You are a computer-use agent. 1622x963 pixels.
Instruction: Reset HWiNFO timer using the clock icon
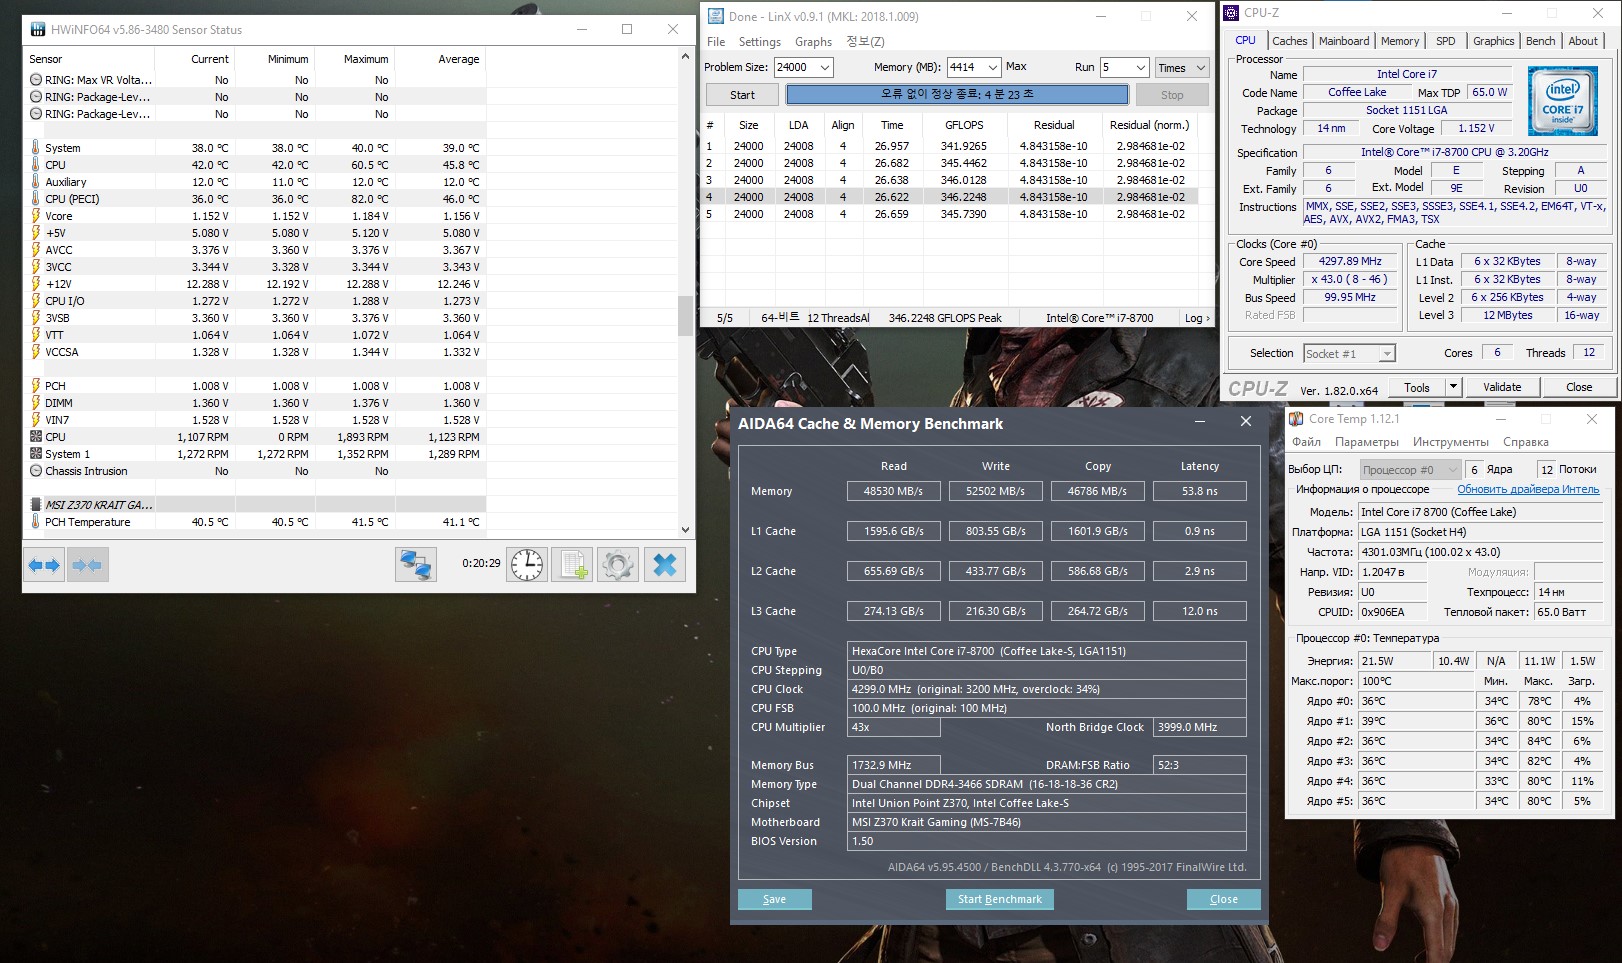click(527, 565)
